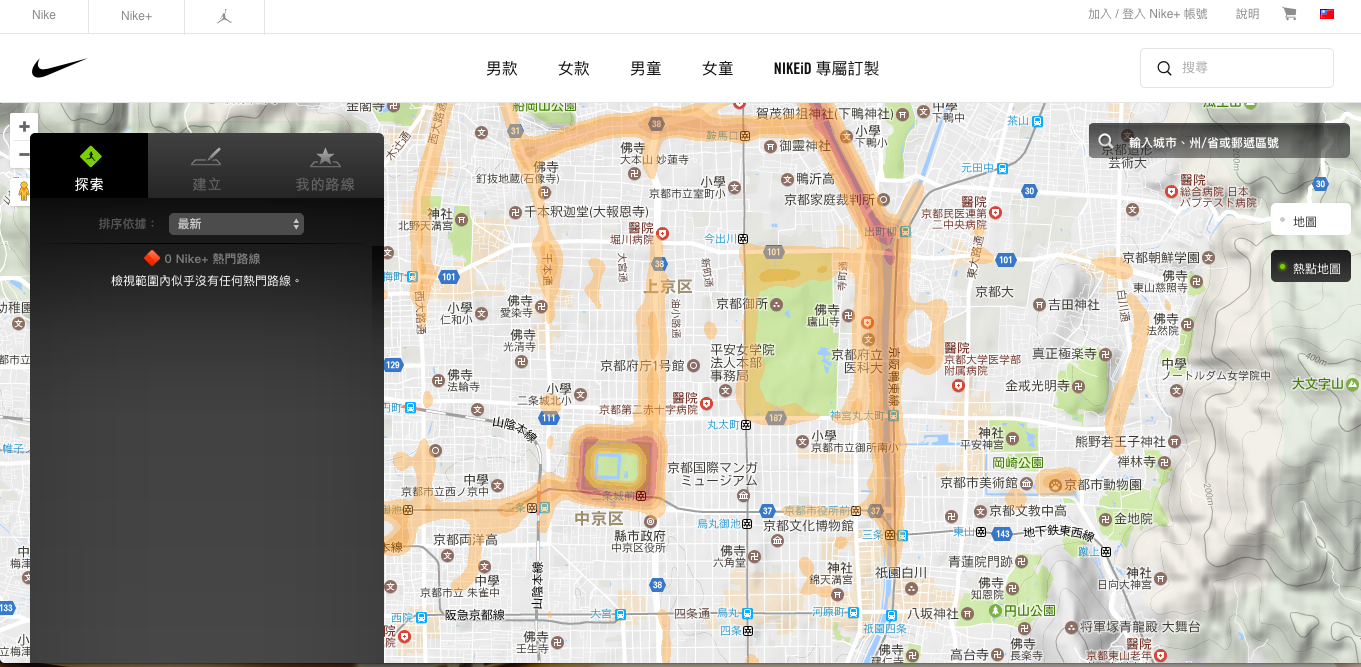Click the 中京区 district label

tap(599, 518)
